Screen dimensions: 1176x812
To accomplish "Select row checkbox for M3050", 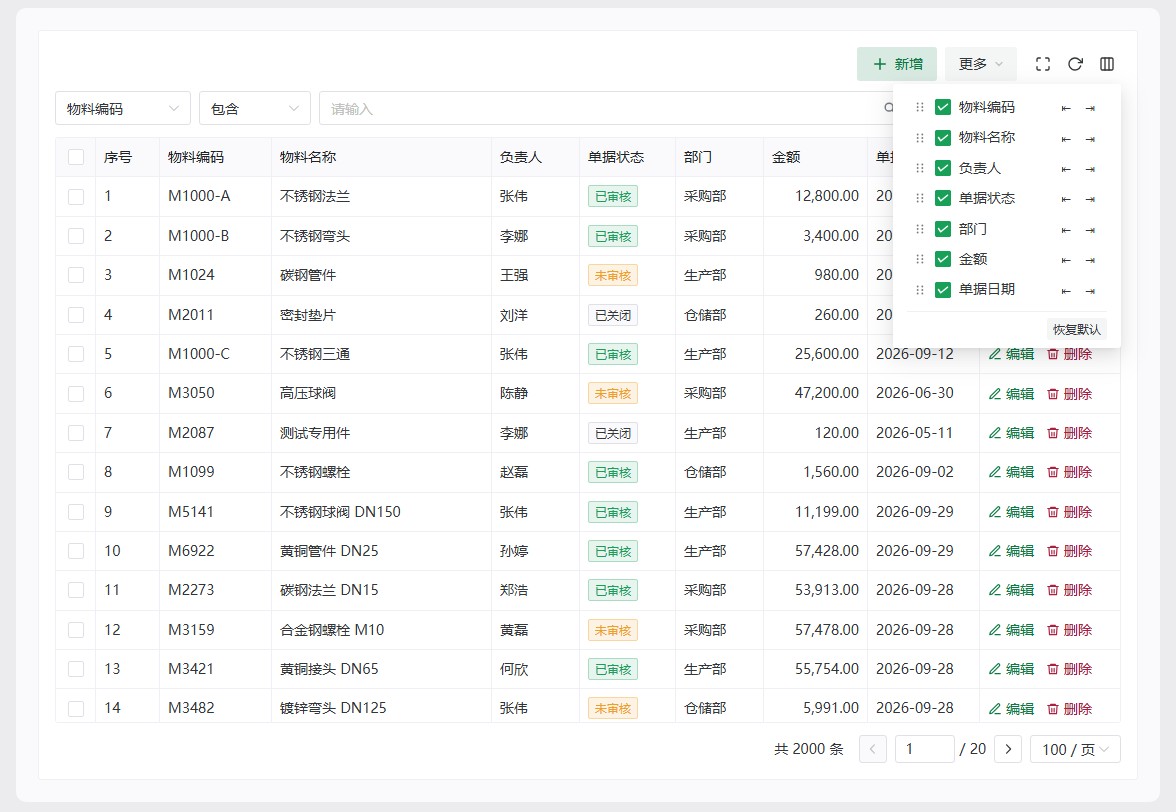I will pos(76,394).
